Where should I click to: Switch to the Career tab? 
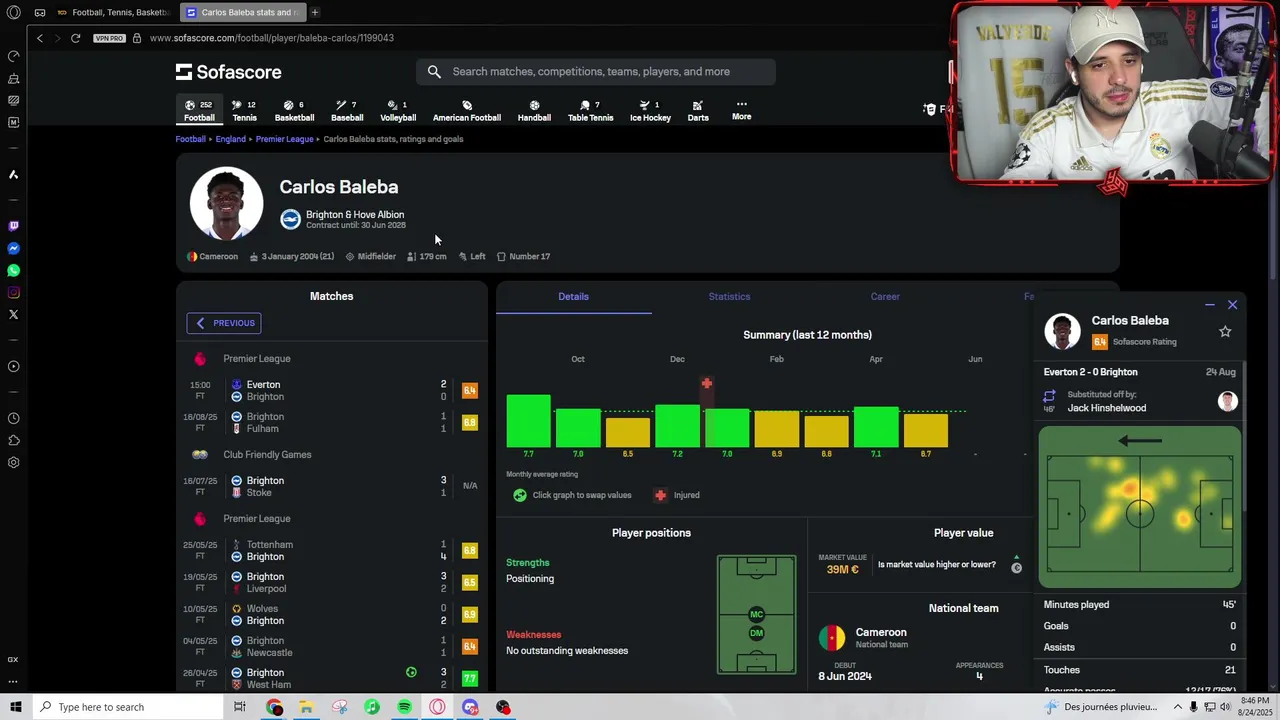[885, 296]
